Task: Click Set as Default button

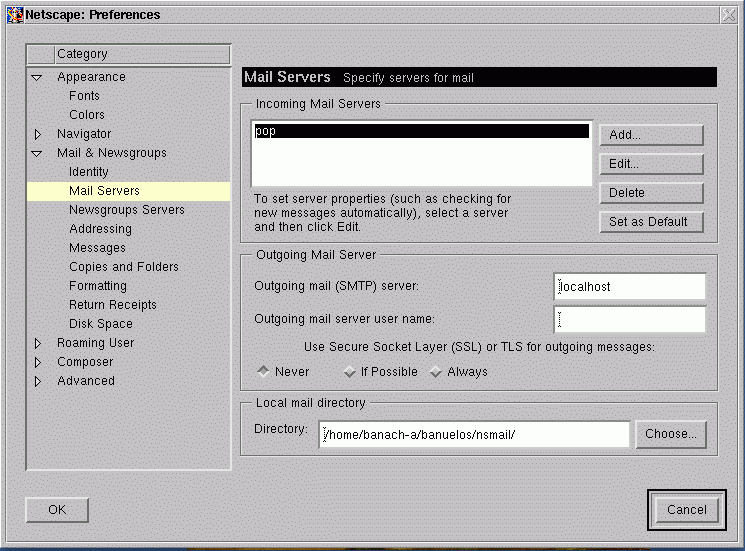Action: click(651, 222)
